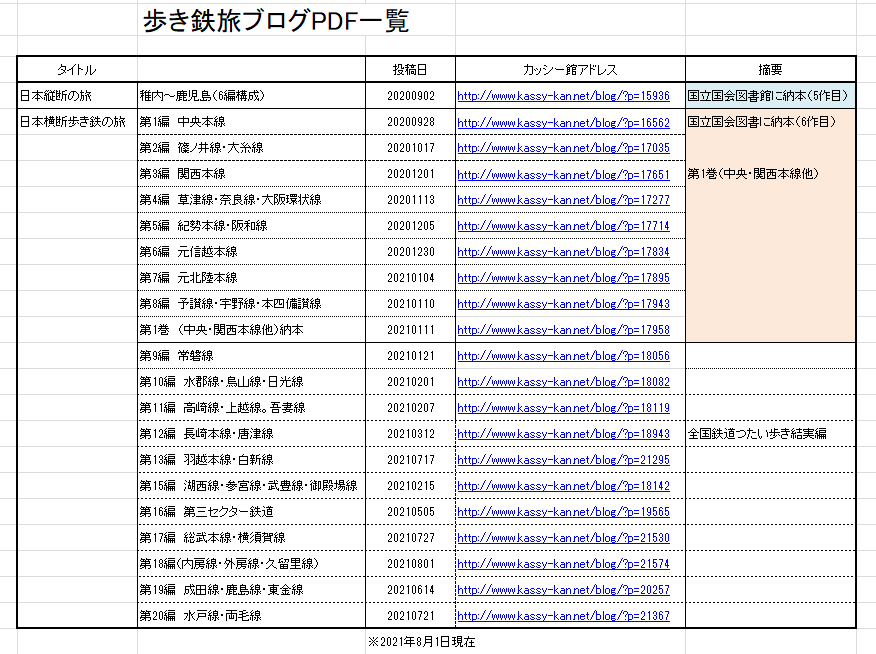Image resolution: width=876 pixels, height=654 pixels.
Task: Click the 関西本線 link p=17651
Action: tap(563, 174)
